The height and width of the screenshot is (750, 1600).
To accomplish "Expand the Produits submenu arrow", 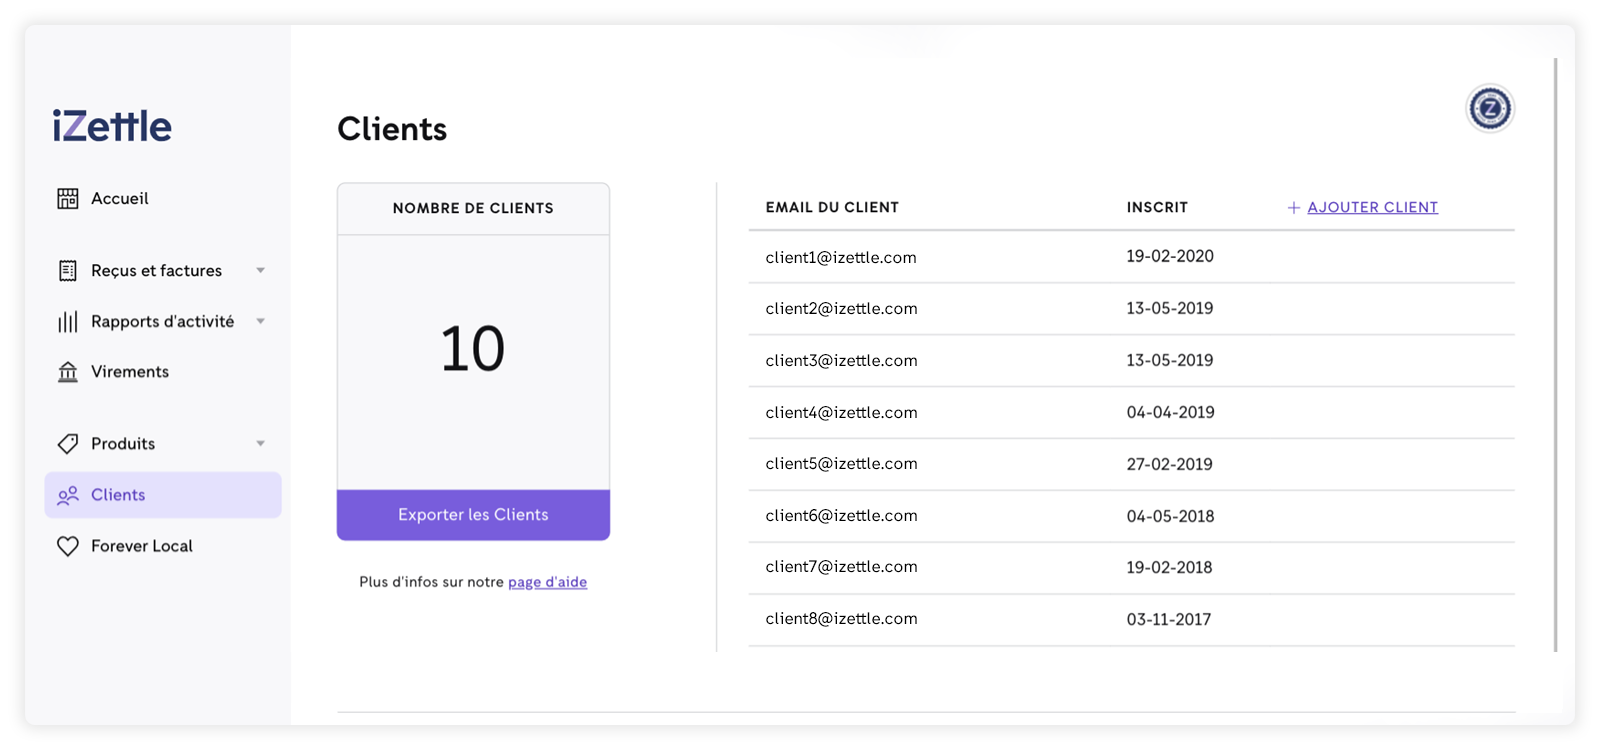I will [x=260, y=444].
